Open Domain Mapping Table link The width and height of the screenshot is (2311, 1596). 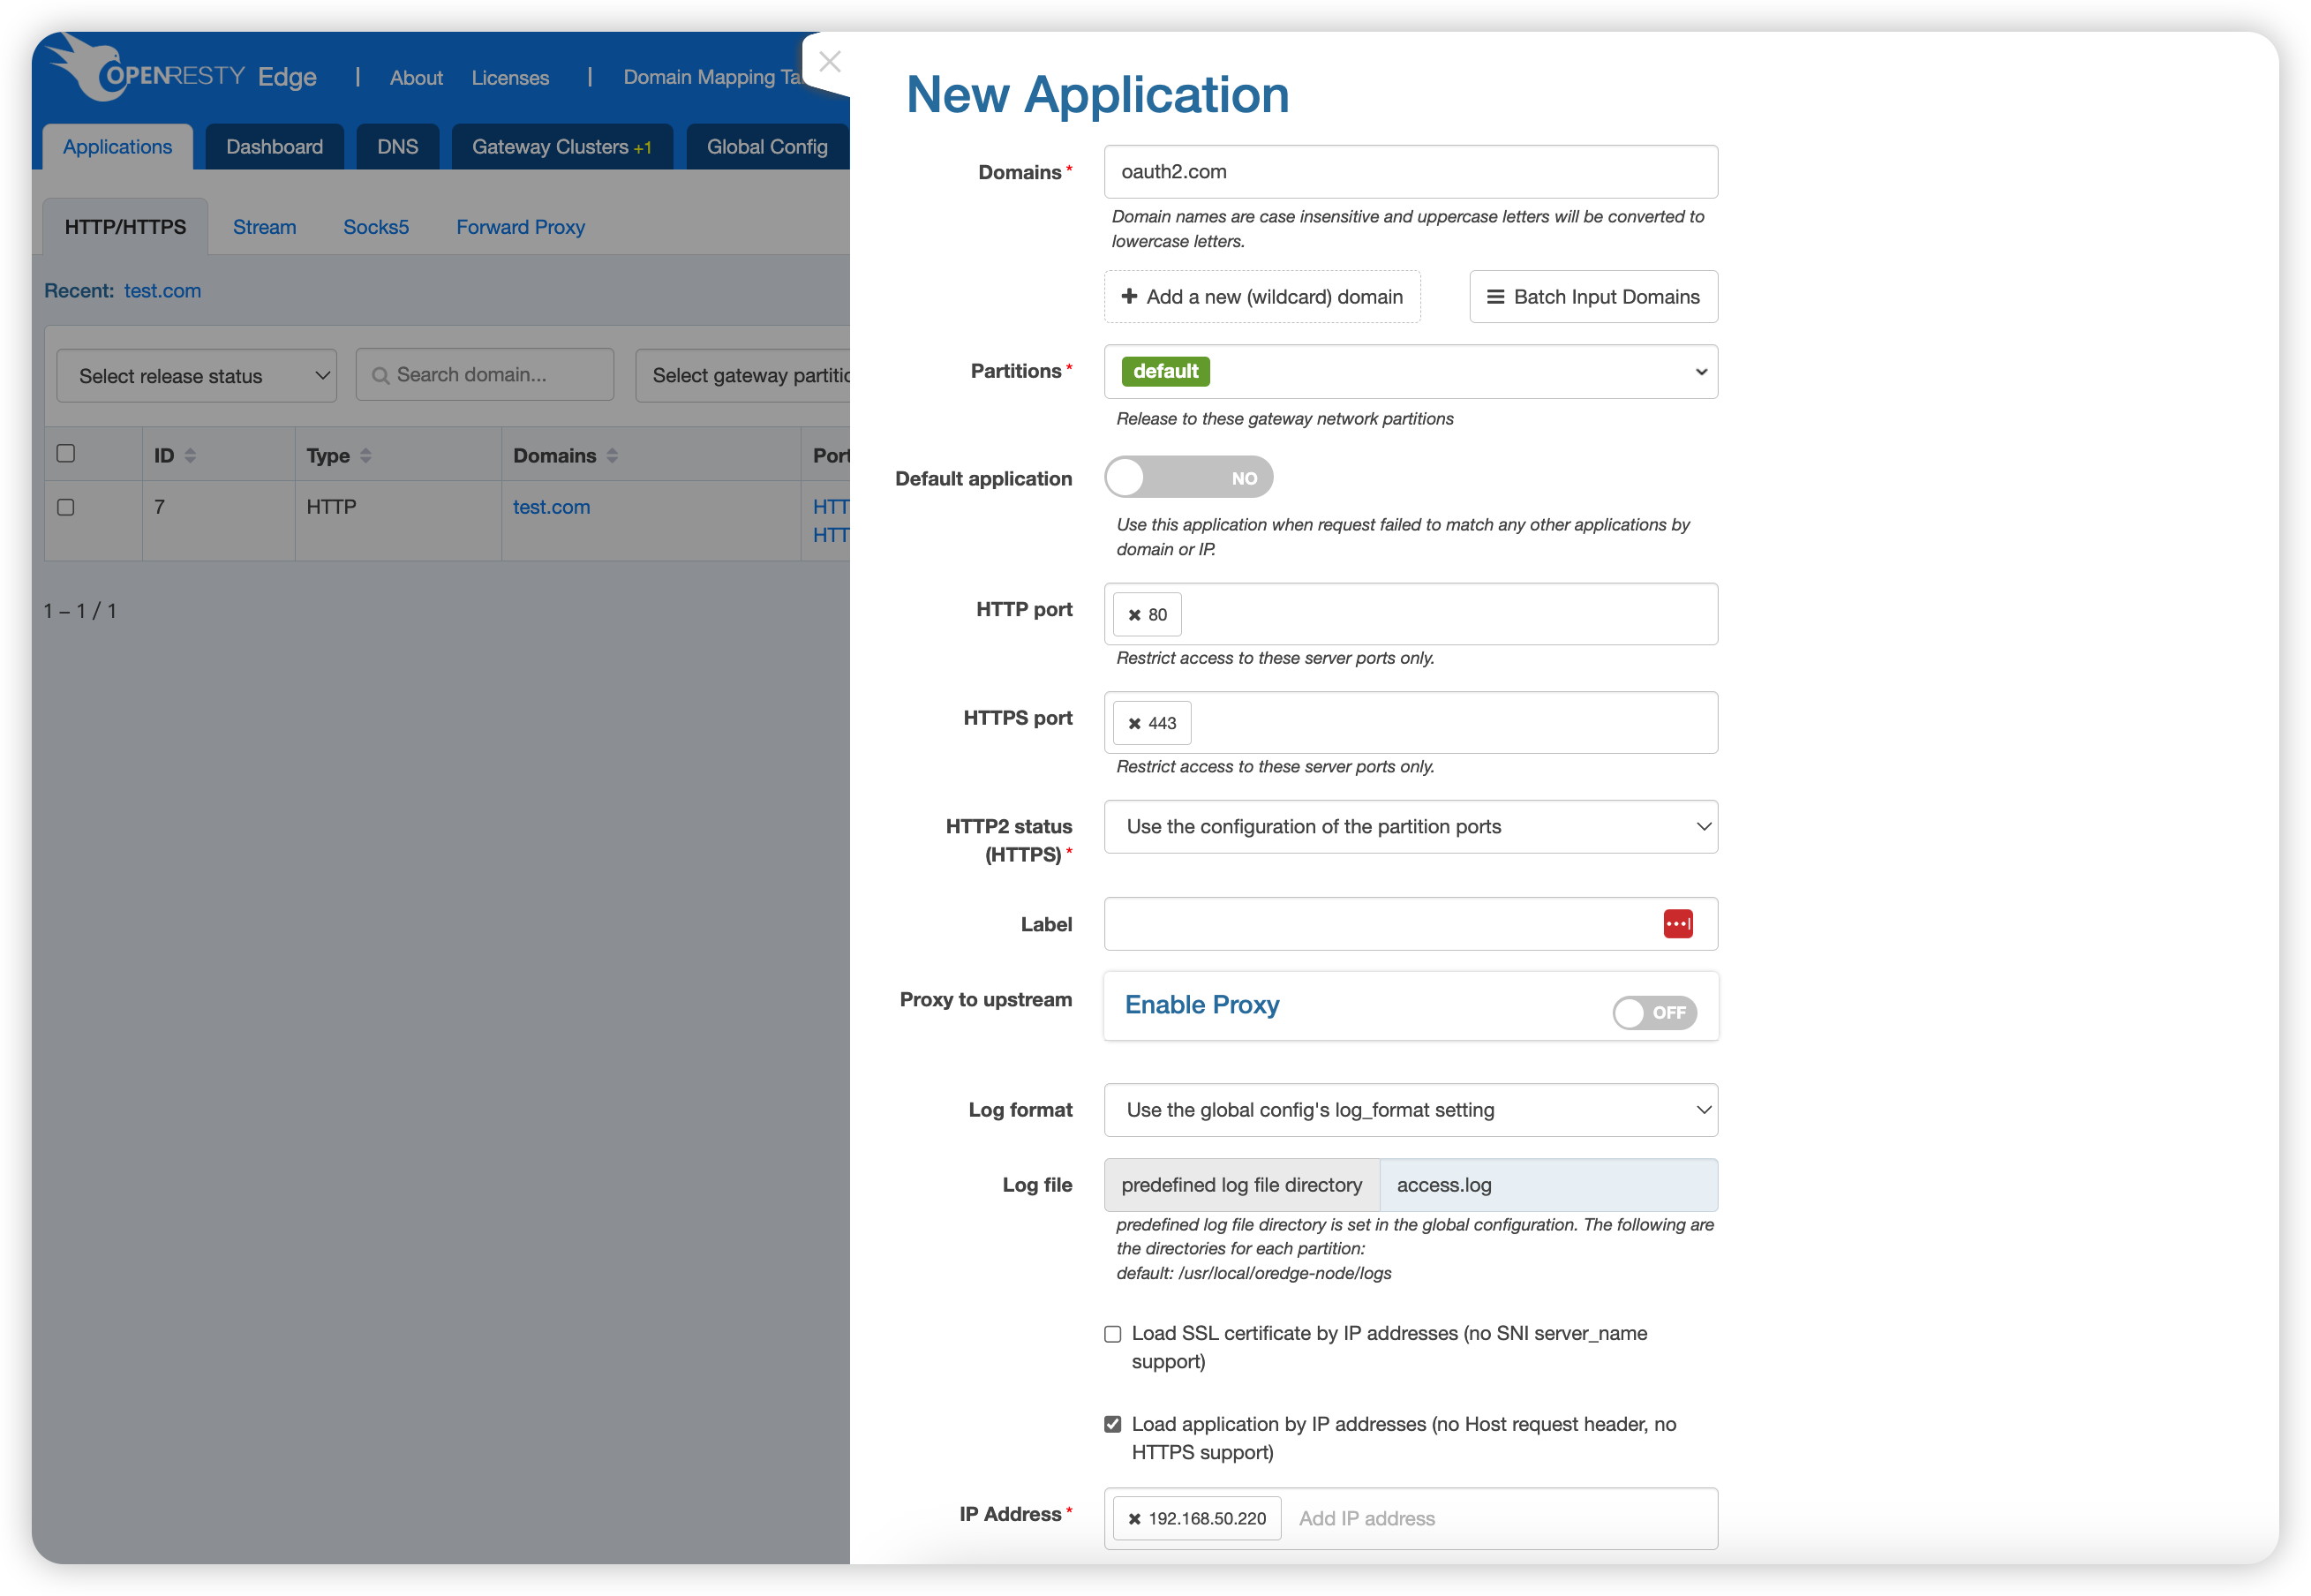(x=712, y=78)
